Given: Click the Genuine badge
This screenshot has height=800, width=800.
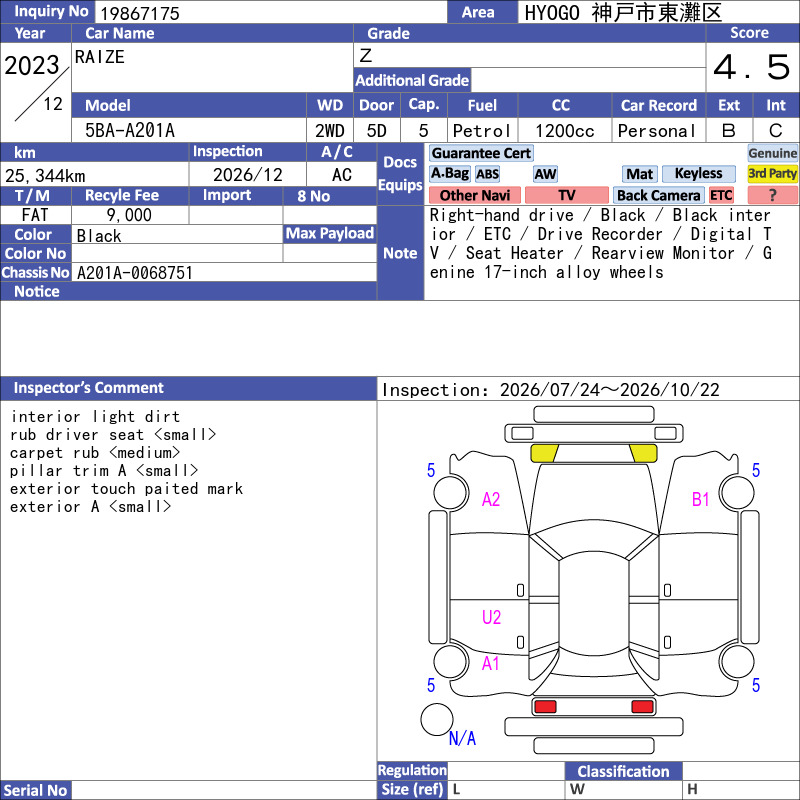Looking at the screenshot, I should click(x=772, y=153).
